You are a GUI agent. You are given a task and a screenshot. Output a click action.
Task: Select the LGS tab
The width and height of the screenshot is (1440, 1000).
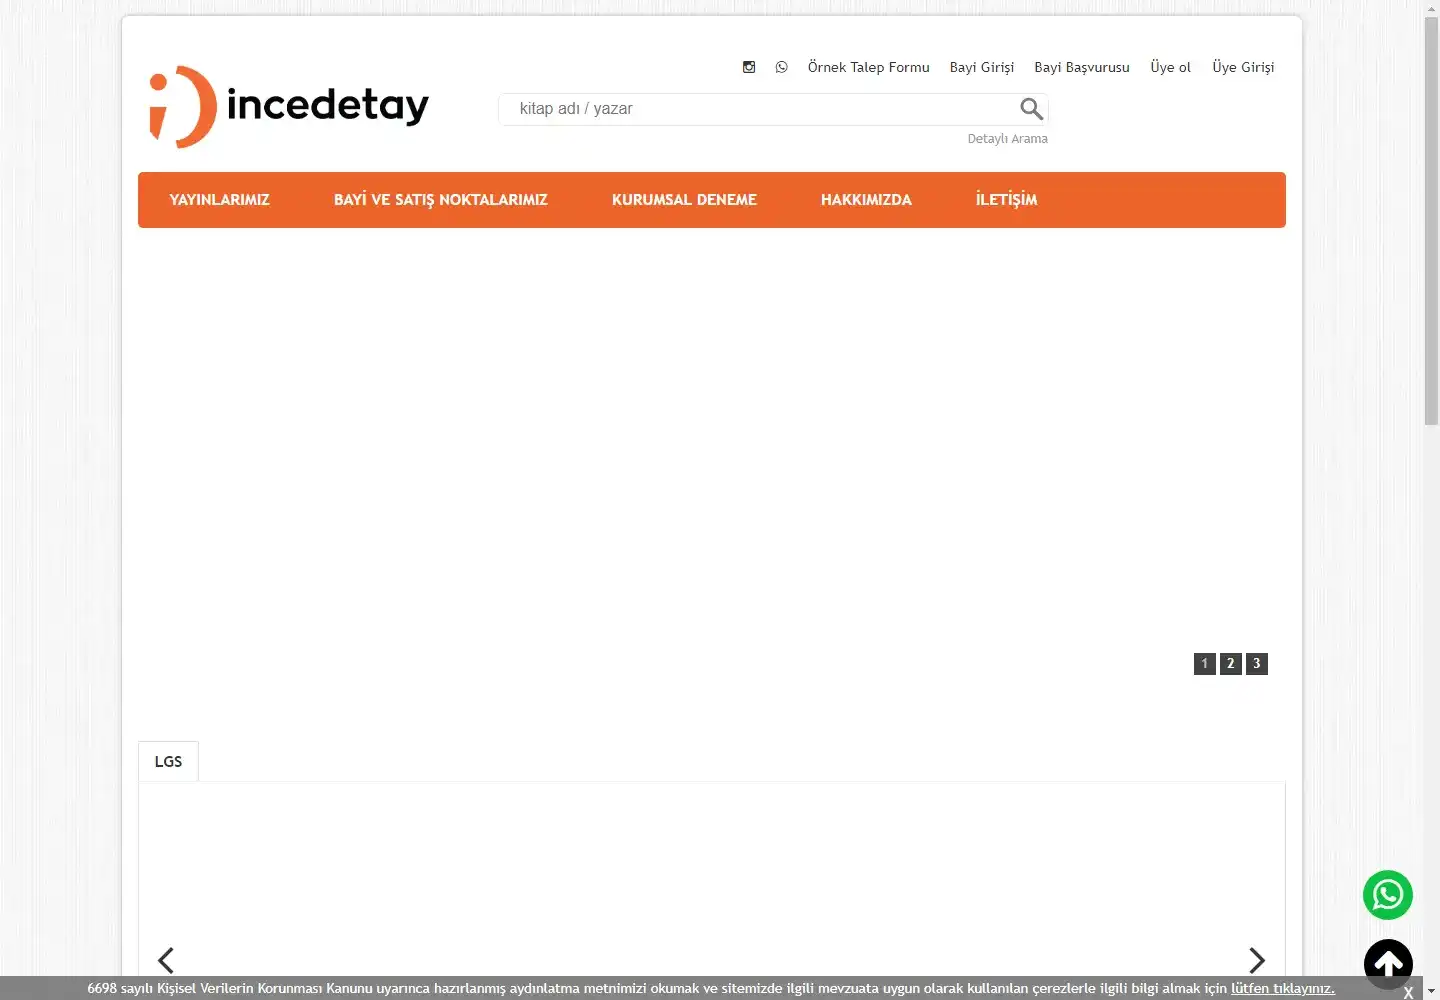point(168,761)
